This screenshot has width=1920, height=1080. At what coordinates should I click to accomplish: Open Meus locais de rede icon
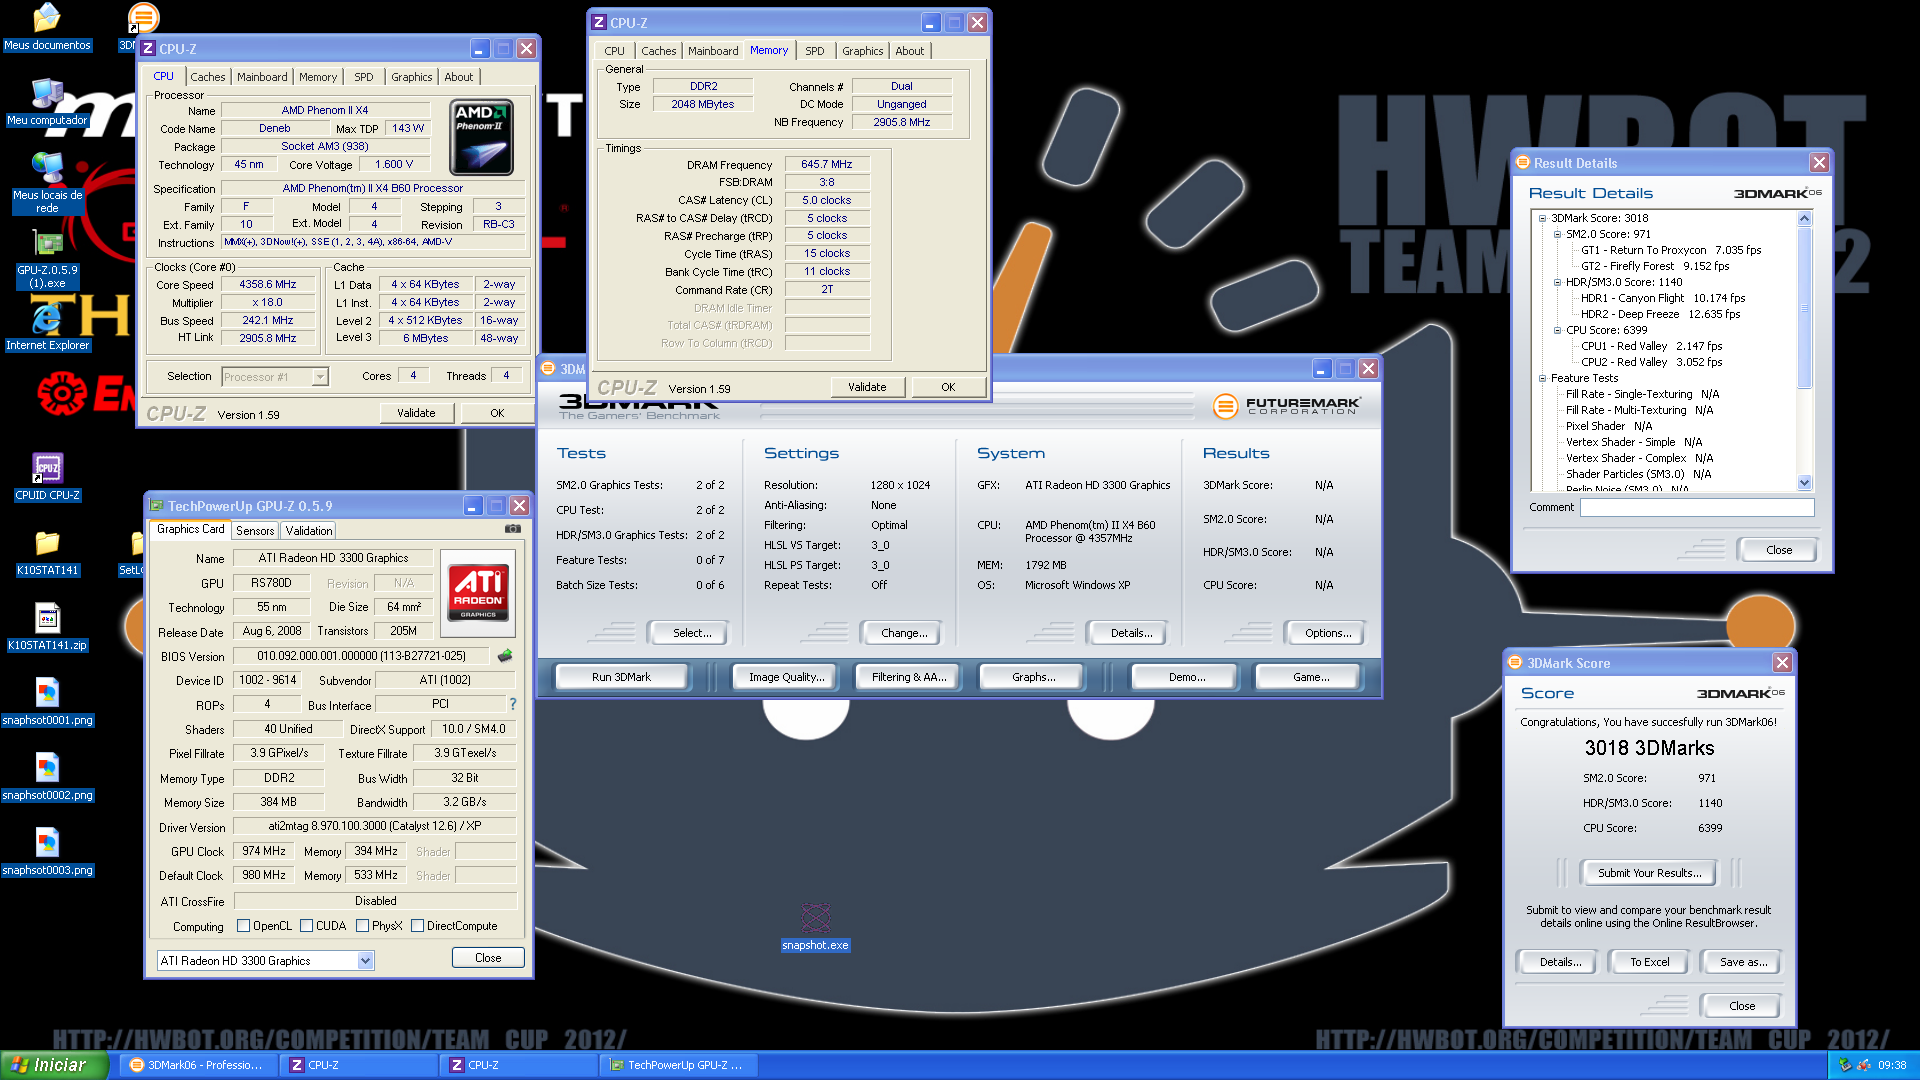pos(47,182)
